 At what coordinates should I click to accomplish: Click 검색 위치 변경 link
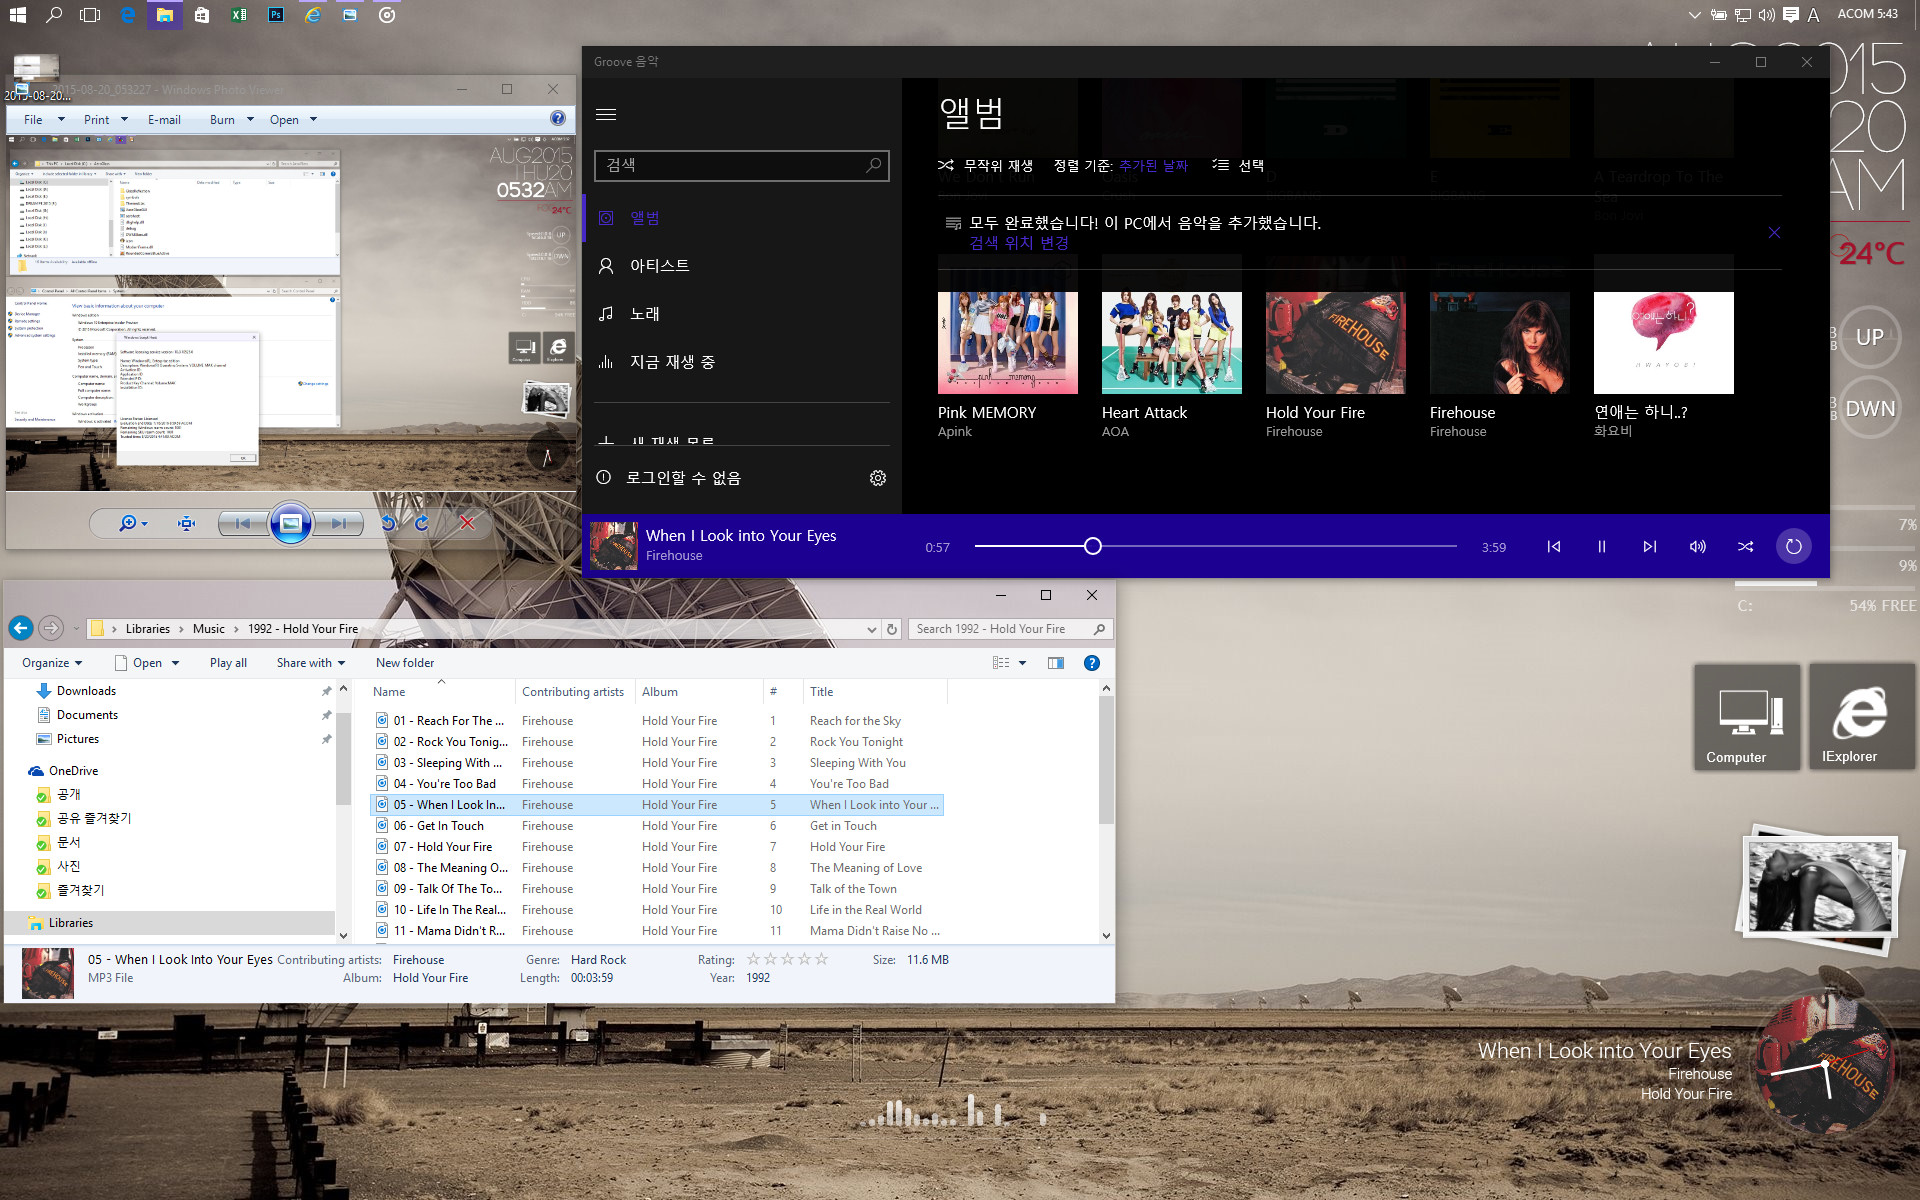pos(1019,243)
